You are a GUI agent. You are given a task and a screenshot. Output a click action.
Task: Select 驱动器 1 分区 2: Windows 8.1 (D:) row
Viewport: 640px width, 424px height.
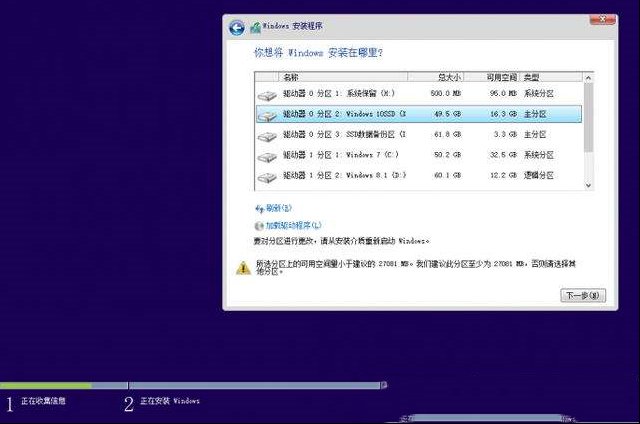click(419, 175)
